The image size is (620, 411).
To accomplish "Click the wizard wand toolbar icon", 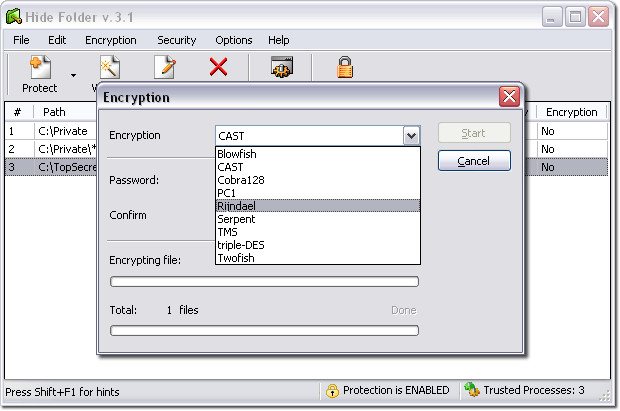I will pyautogui.click(x=110, y=67).
